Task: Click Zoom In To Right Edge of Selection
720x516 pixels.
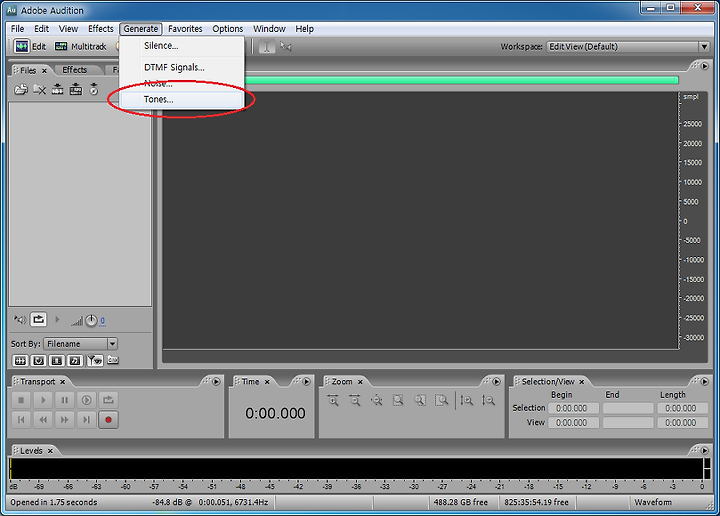Action: tap(441, 400)
